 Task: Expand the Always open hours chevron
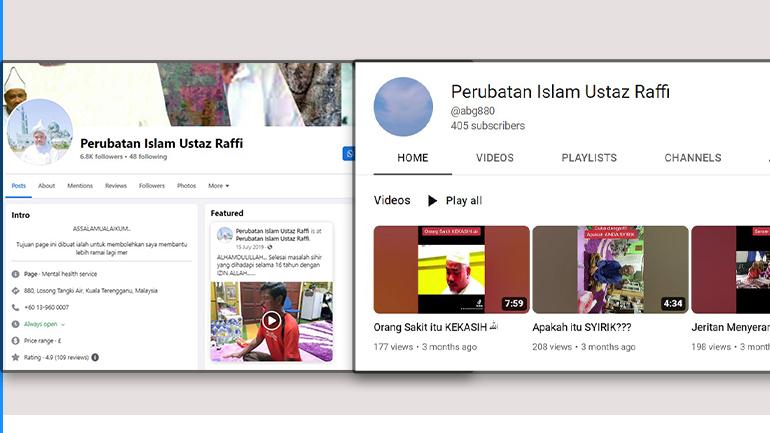(63, 325)
